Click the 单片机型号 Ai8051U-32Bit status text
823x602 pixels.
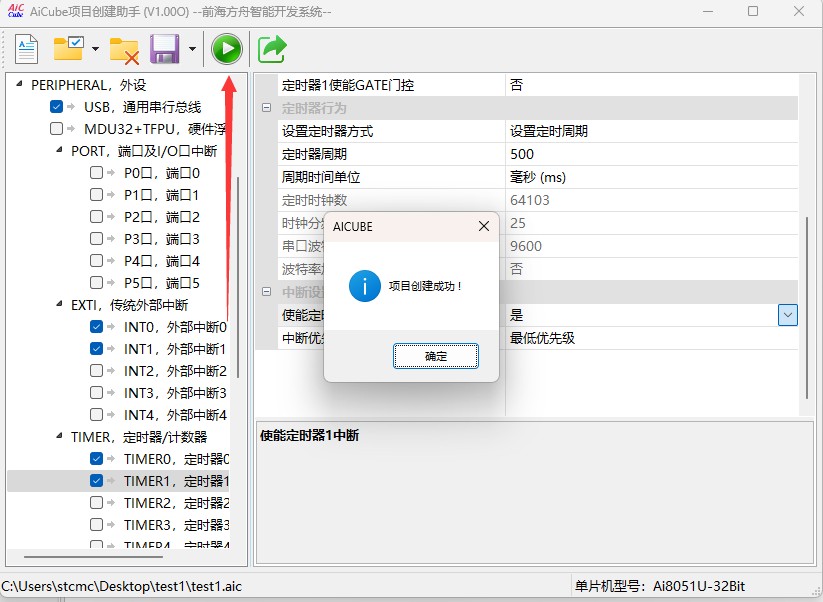click(659, 586)
